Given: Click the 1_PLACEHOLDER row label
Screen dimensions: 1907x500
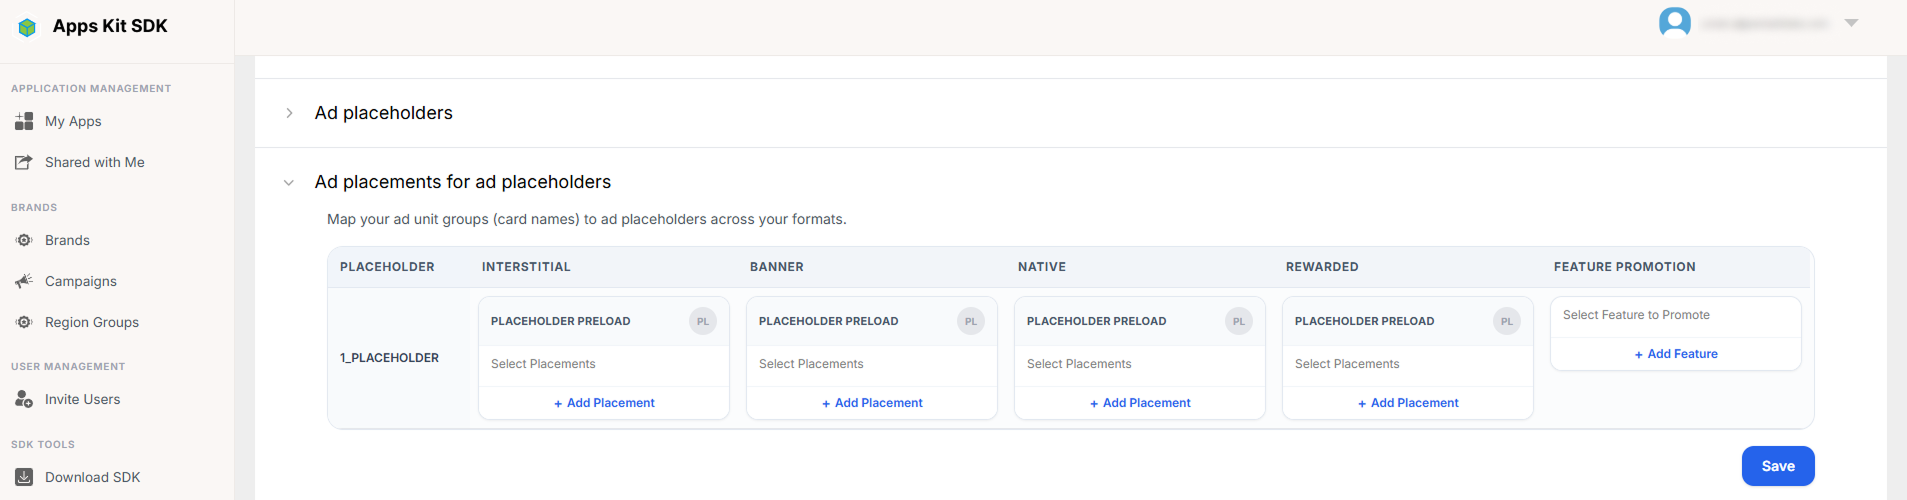Looking at the screenshot, I should click(389, 358).
